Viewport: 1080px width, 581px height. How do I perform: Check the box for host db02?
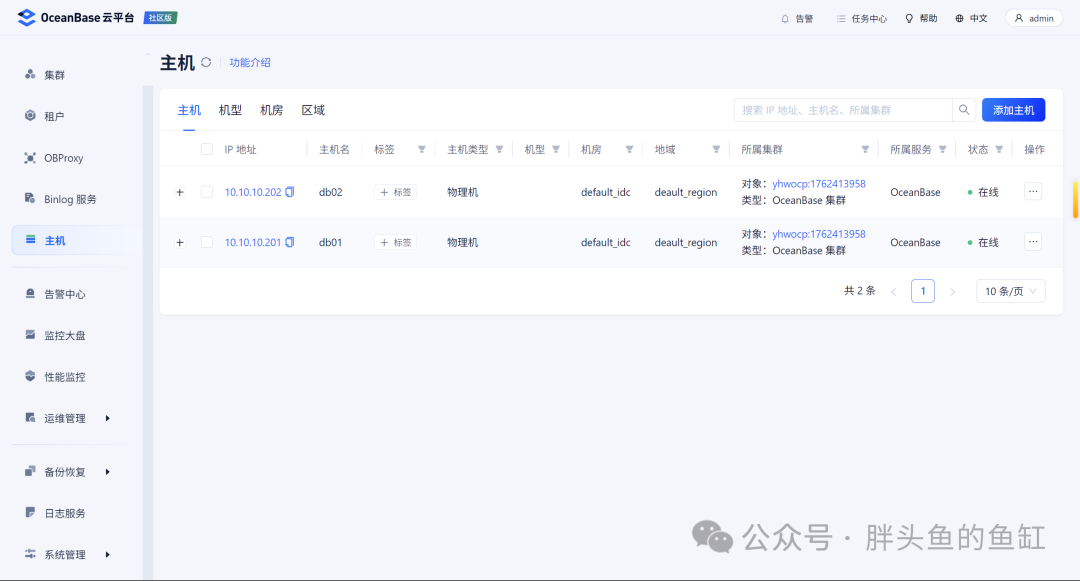click(x=207, y=192)
